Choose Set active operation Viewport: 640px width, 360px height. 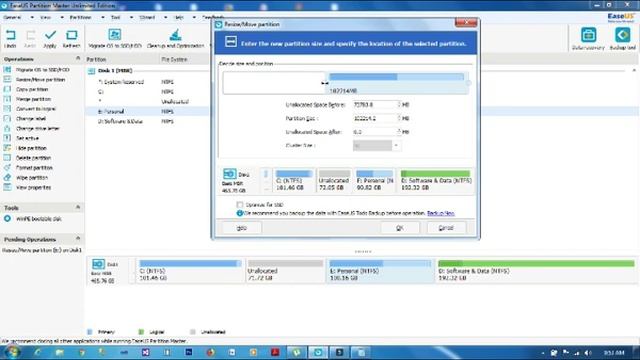(x=27, y=138)
